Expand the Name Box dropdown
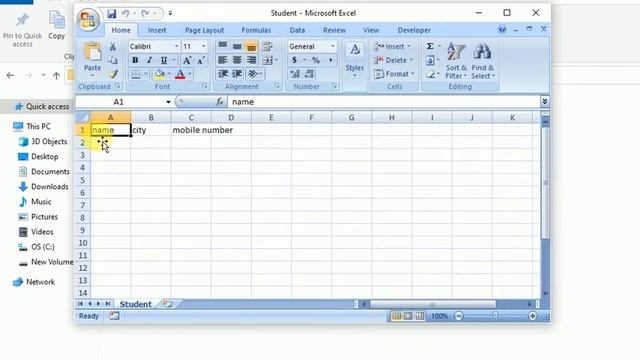This screenshot has width=640, height=360. (x=168, y=102)
